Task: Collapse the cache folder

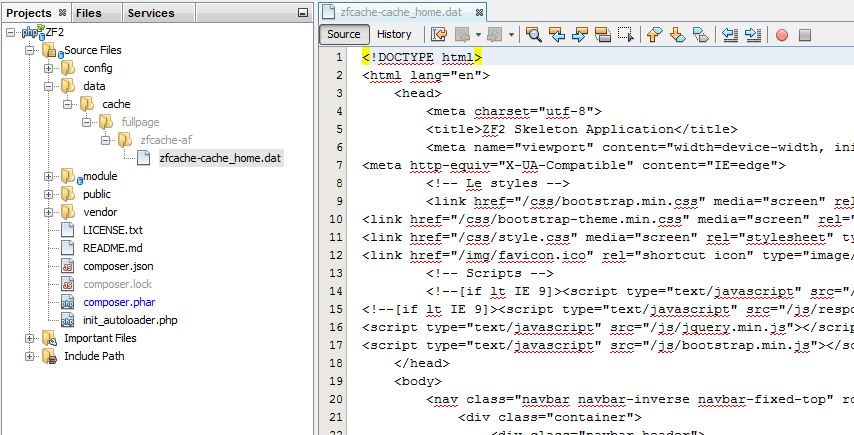Action: point(68,104)
